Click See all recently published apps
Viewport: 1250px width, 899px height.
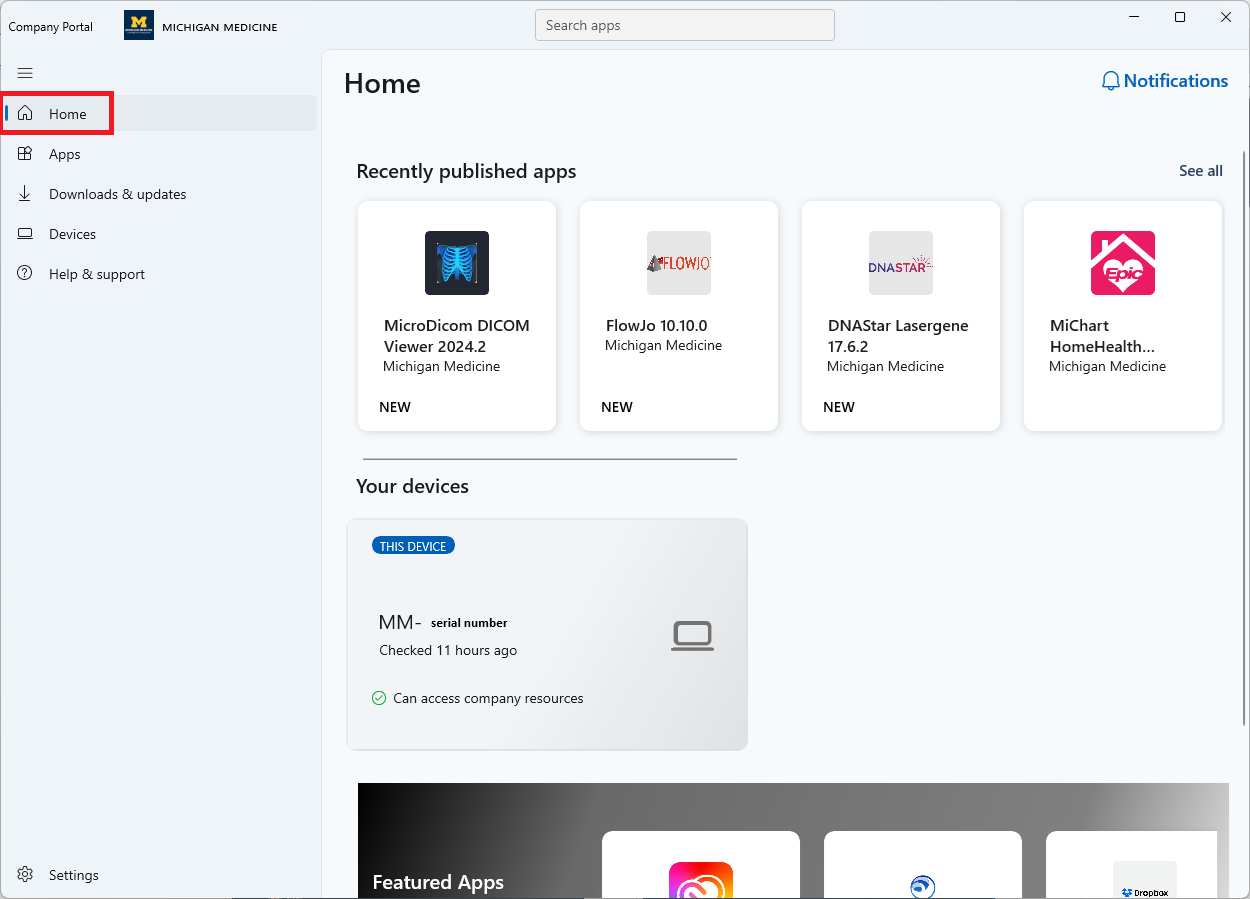pyautogui.click(x=1200, y=171)
